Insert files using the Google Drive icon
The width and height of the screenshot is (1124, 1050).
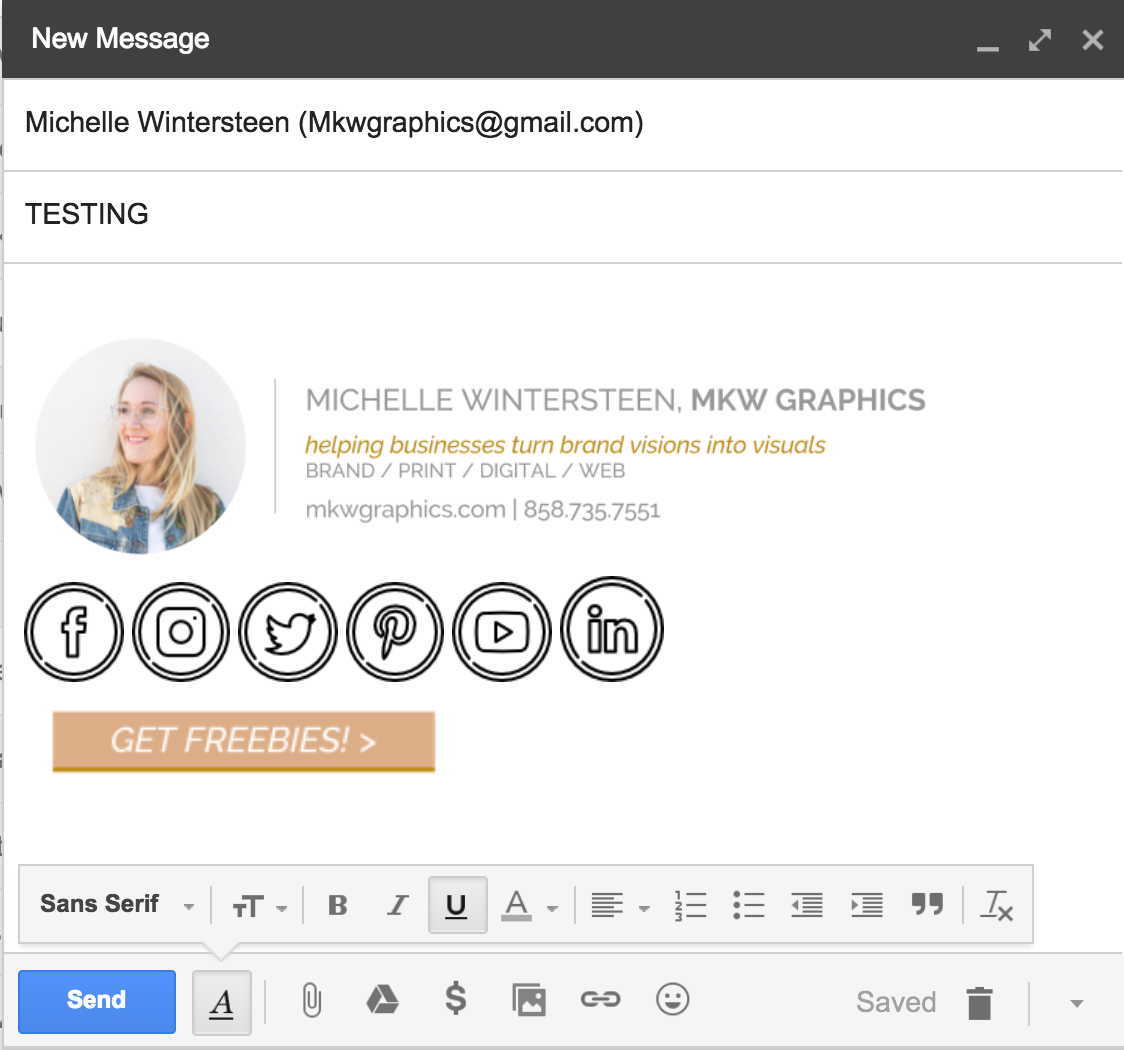[x=383, y=1000]
